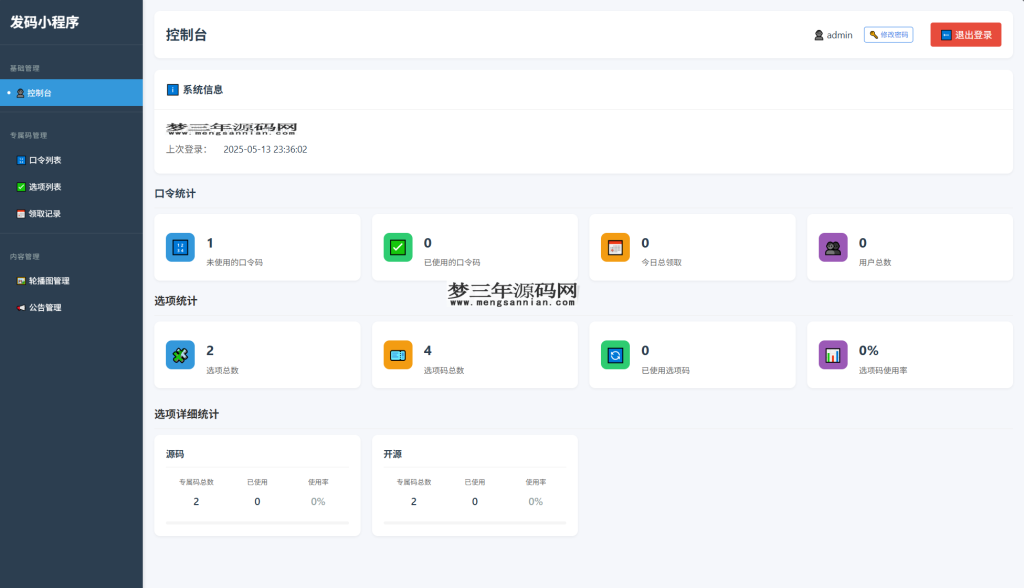Collapse the 专属码管理 sidebar section
The image size is (1024, 588).
coord(31,134)
